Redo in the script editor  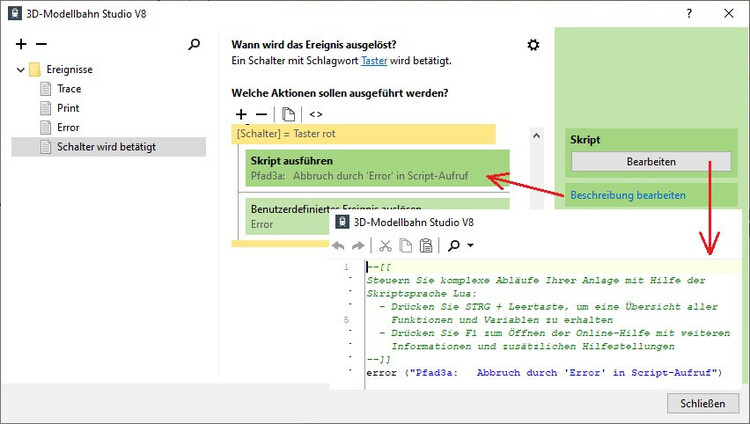(x=358, y=246)
